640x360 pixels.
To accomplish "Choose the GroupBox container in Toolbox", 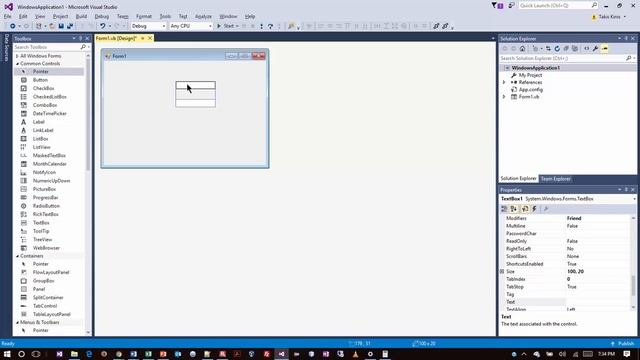I will [x=43, y=281].
